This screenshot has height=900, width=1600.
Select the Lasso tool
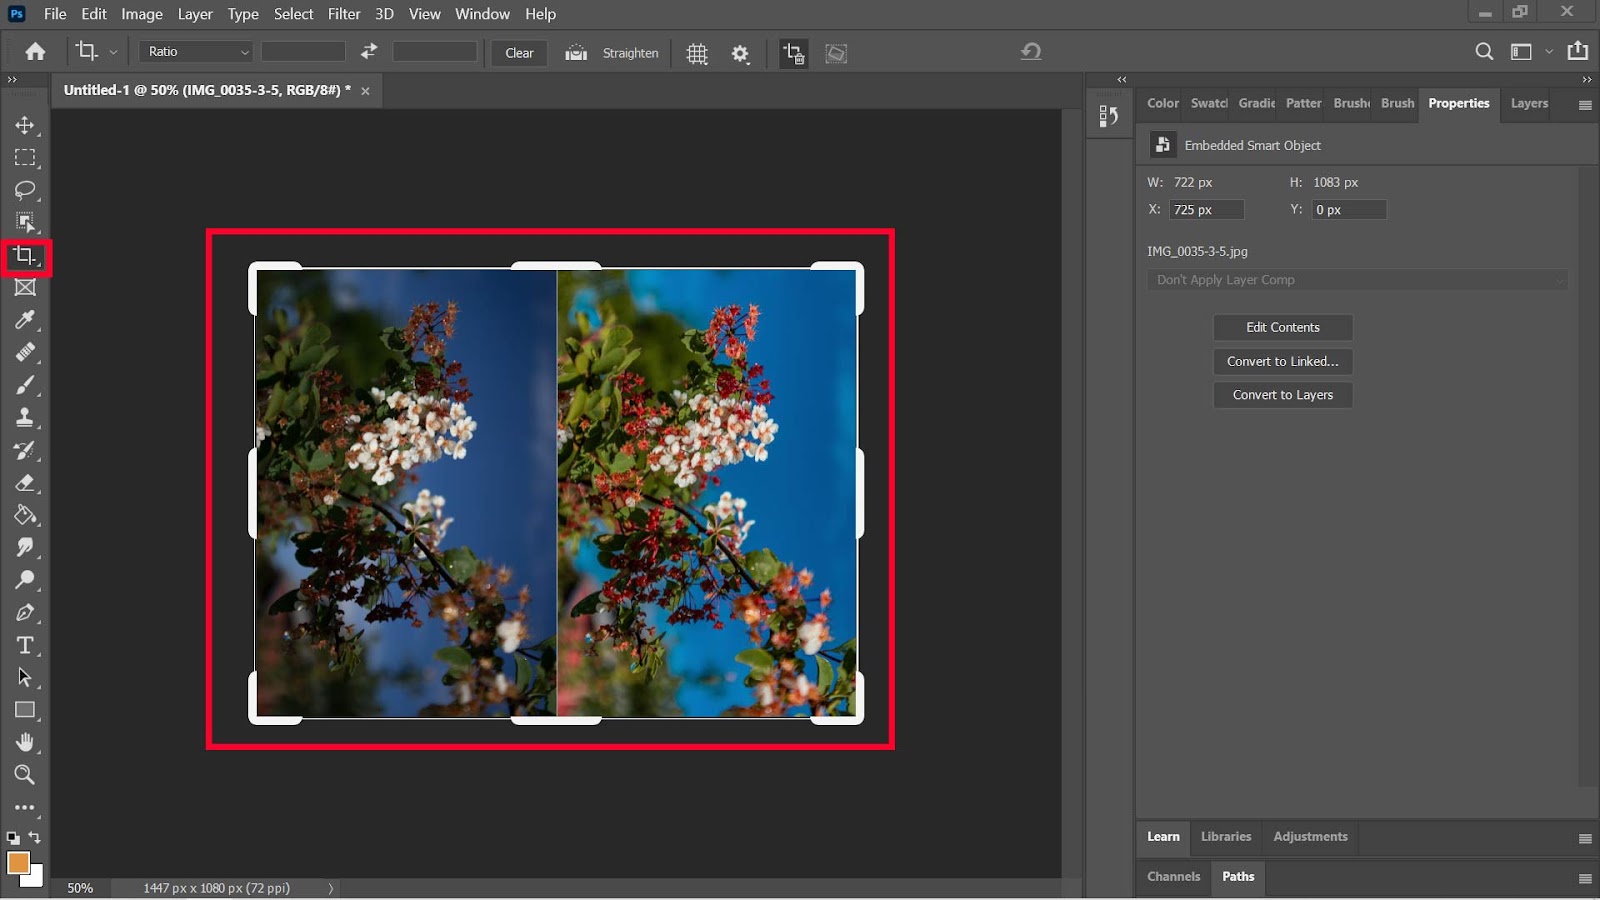[x=25, y=190]
